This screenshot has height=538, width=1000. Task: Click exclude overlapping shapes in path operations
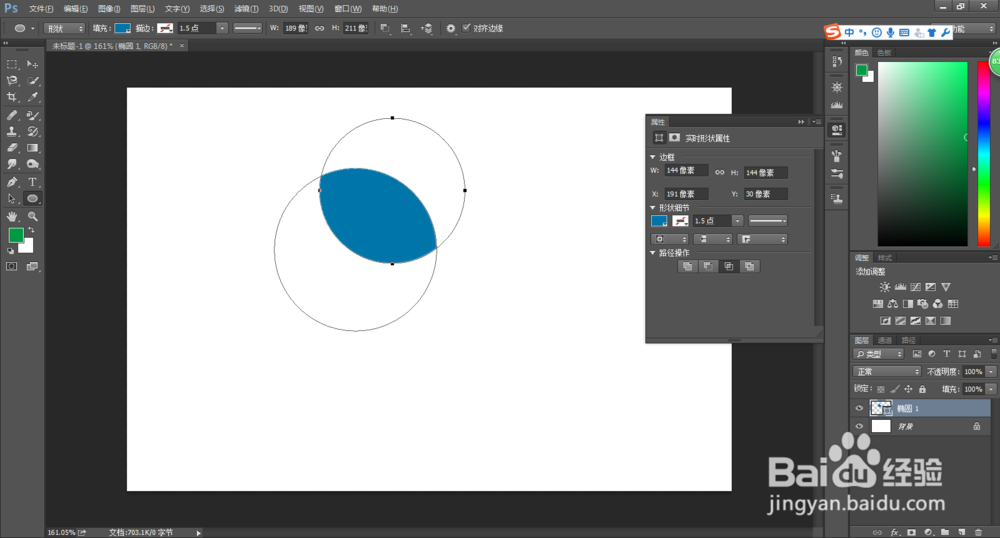[x=750, y=266]
